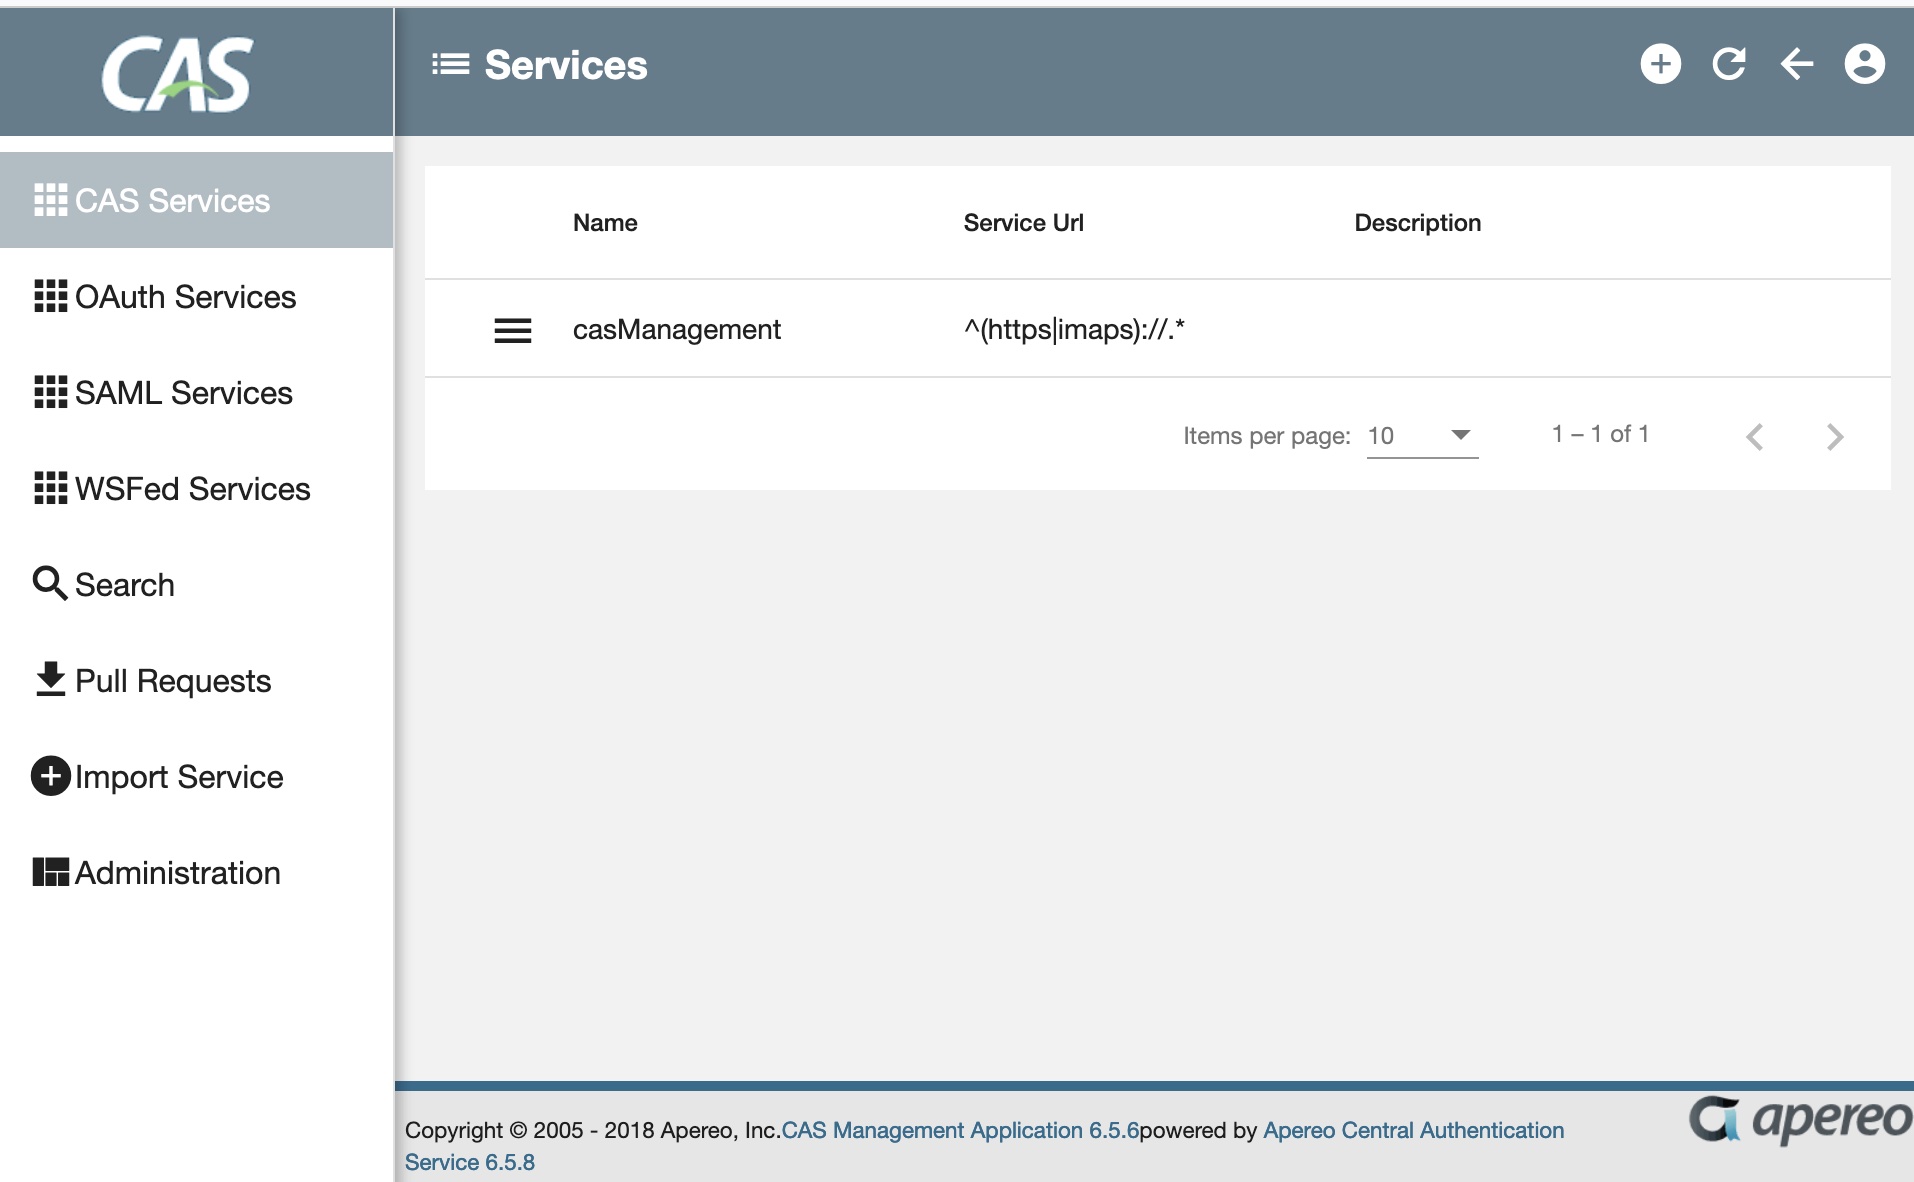Toggle the sidebar menu list icon
1914x1182 pixels.
[450, 65]
